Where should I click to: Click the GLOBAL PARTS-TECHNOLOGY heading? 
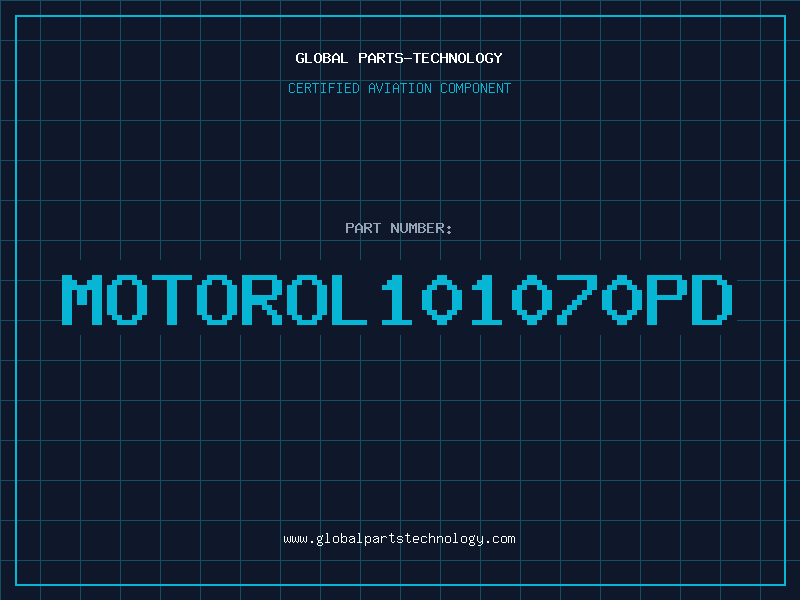pyautogui.click(x=399, y=58)
